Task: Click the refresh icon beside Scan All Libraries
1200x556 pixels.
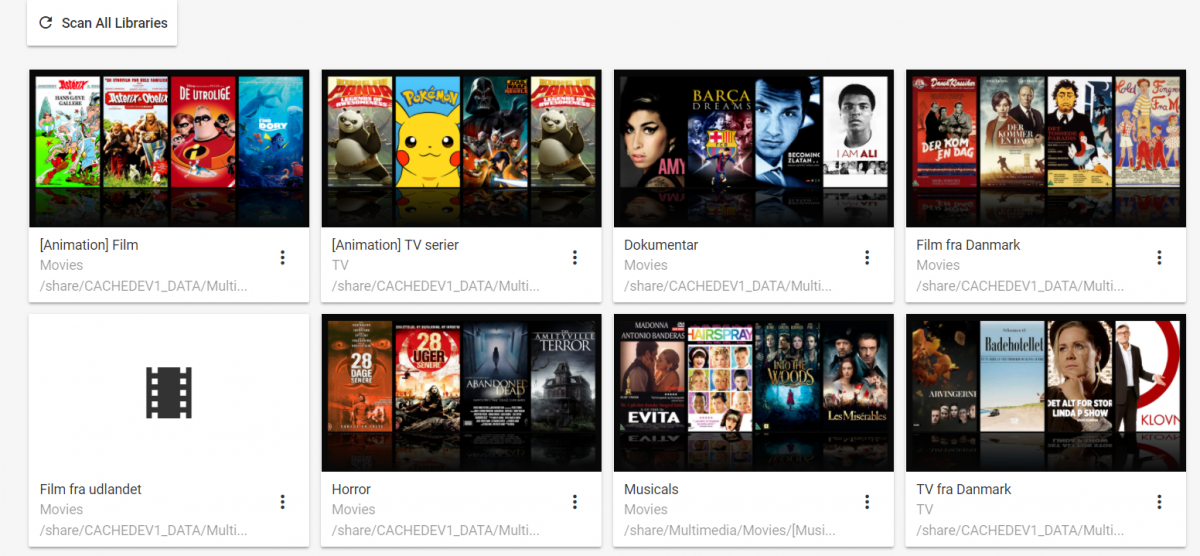Action: [x=45, y=23]
